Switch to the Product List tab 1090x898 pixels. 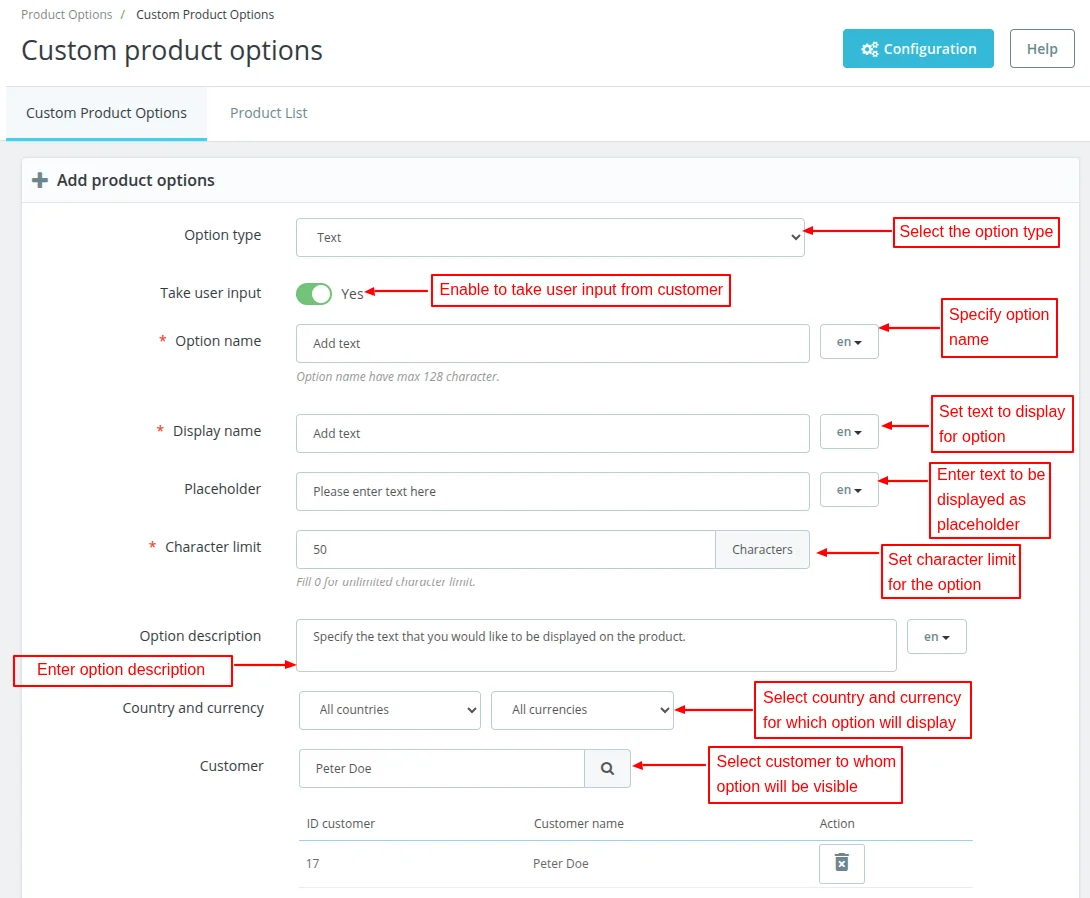268,113
